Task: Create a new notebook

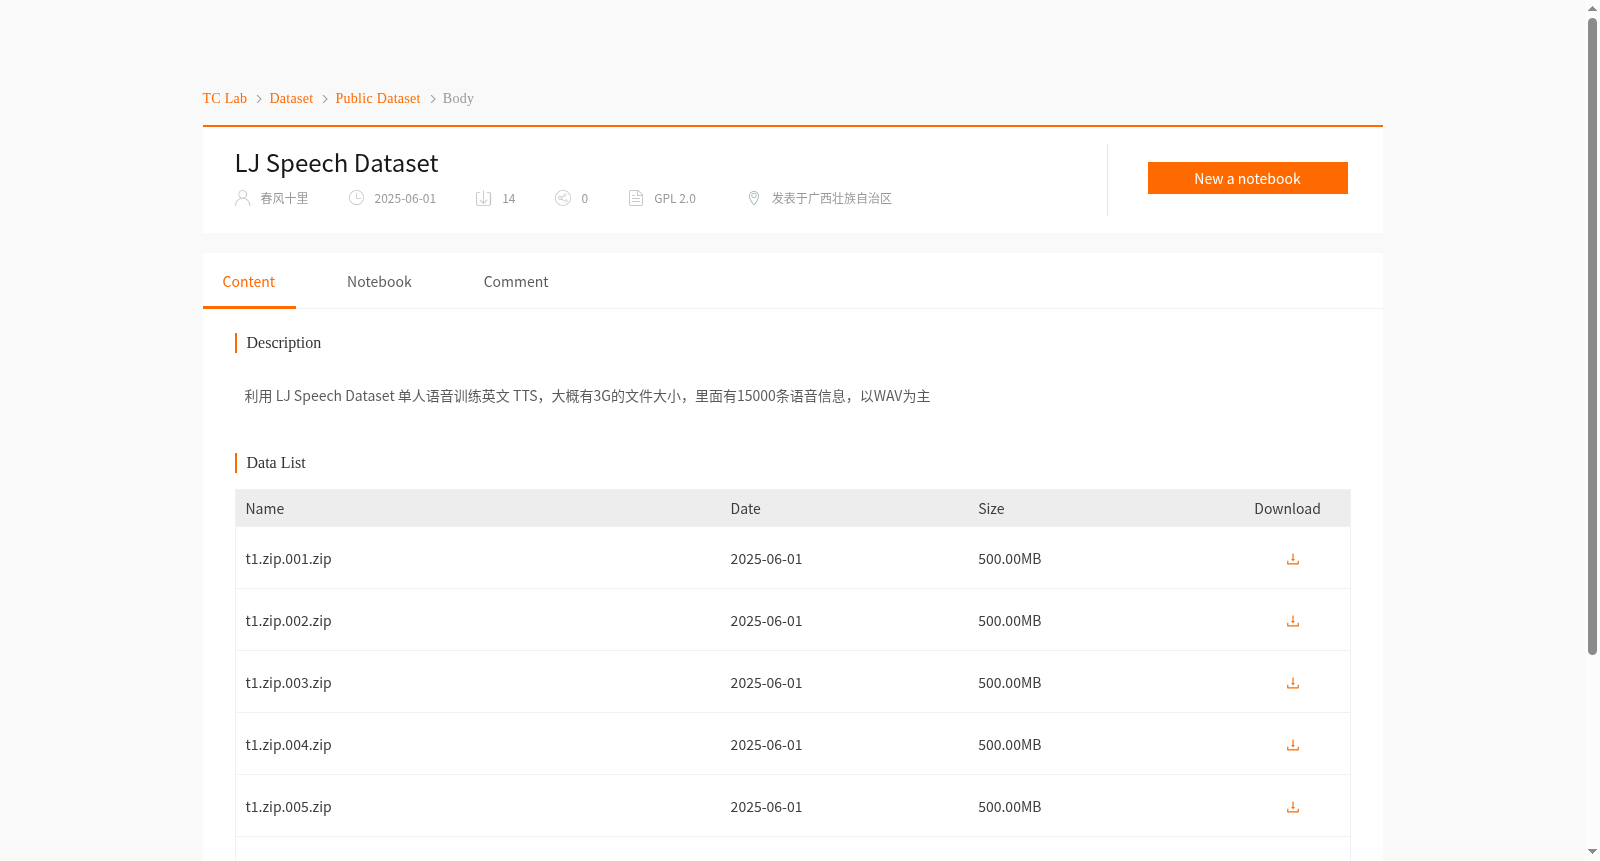Action: [1247, 178]
